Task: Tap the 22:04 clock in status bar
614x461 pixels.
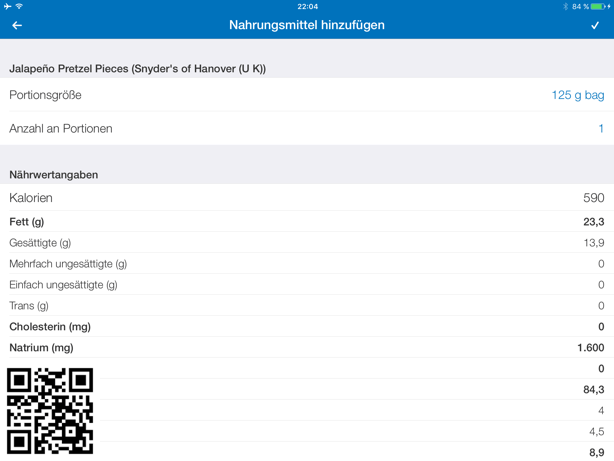Action: click(307, 6)
